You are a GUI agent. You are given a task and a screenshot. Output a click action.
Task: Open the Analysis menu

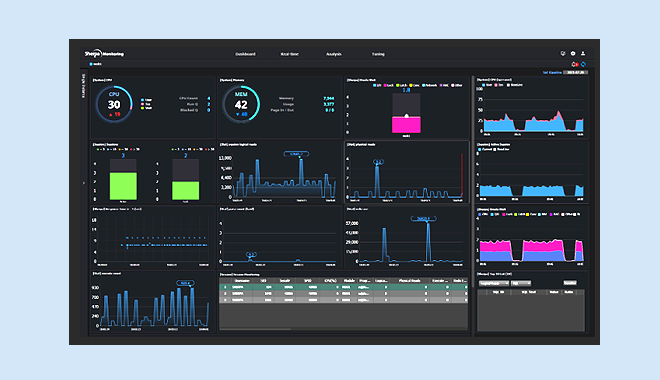tap(334, 54)
